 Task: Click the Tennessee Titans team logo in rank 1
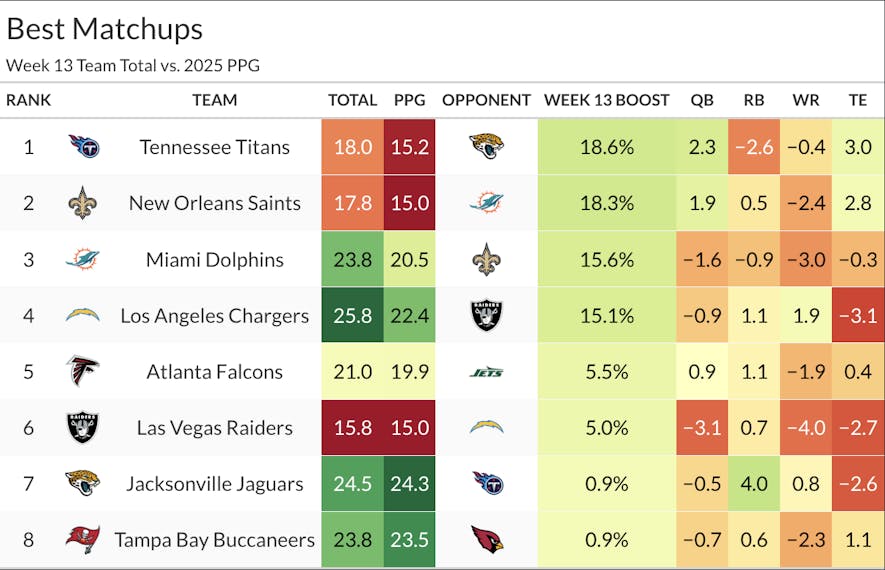pyautogui.click(x=83, y=147)
